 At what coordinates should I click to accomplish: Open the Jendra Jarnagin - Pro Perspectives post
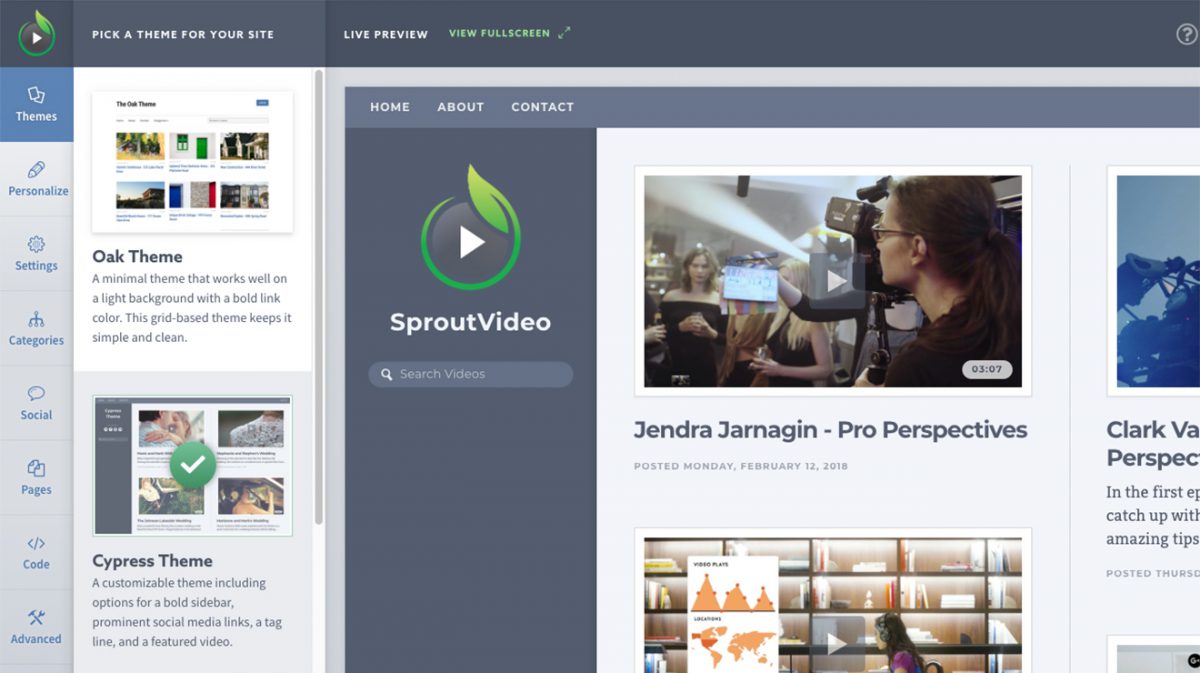(x=831, y=430)
